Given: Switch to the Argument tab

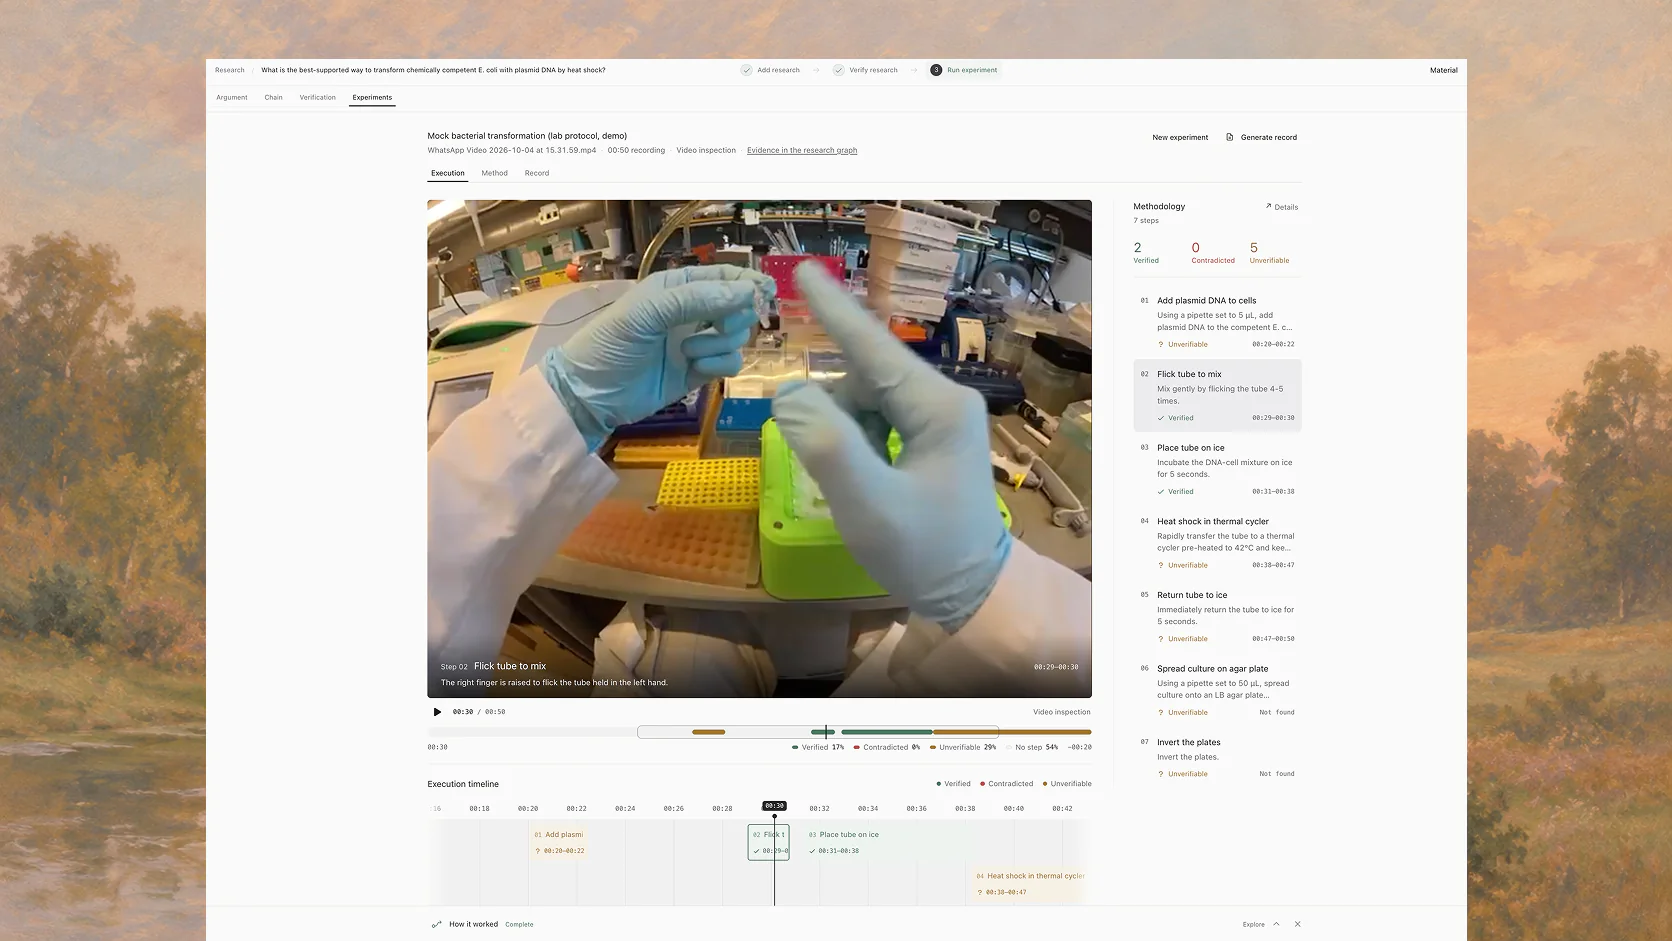Looking at the screenshot, I should pos(232,97).
